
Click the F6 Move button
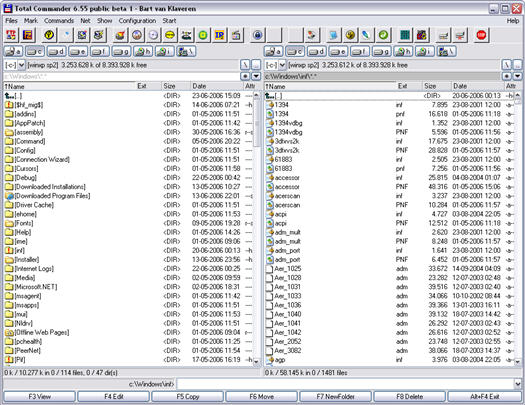[x=261, y=397]
